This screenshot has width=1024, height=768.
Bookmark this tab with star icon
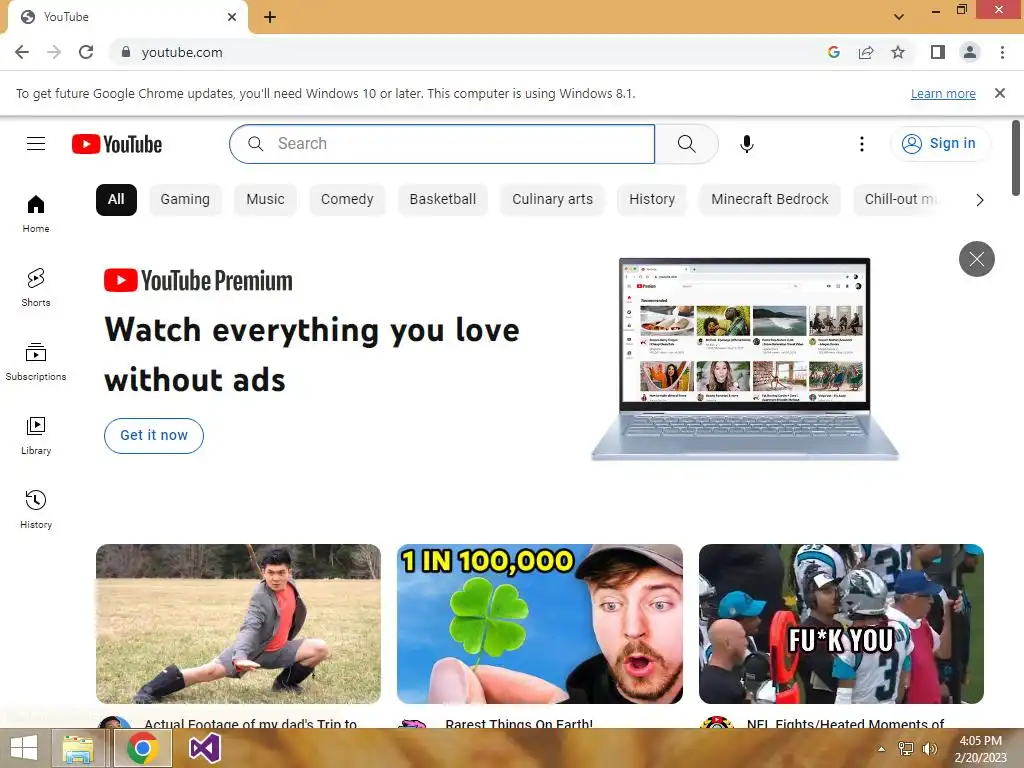[x=898, y=52]
